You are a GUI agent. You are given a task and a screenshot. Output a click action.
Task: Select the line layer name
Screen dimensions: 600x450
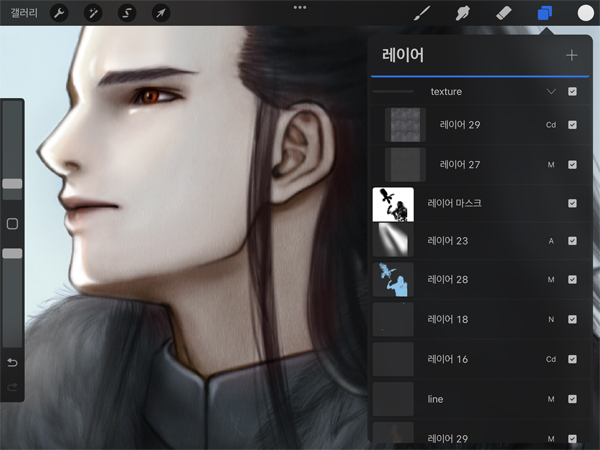click(435, 399)
